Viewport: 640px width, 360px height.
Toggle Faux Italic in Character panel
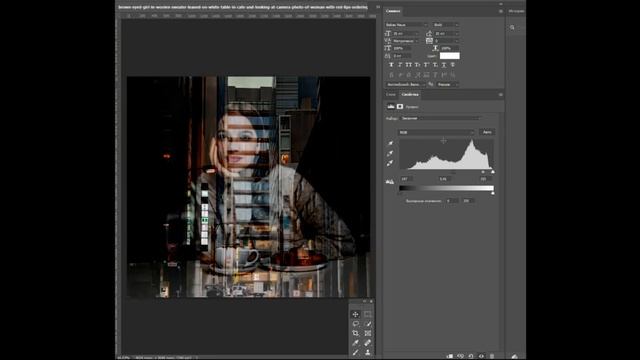coord(400,65)
